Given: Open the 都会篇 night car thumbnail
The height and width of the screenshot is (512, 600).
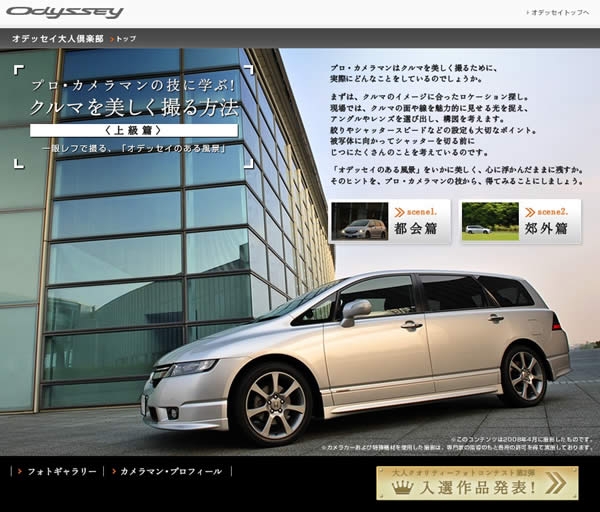Looking at the screenshot, I should tap(360, 221).
